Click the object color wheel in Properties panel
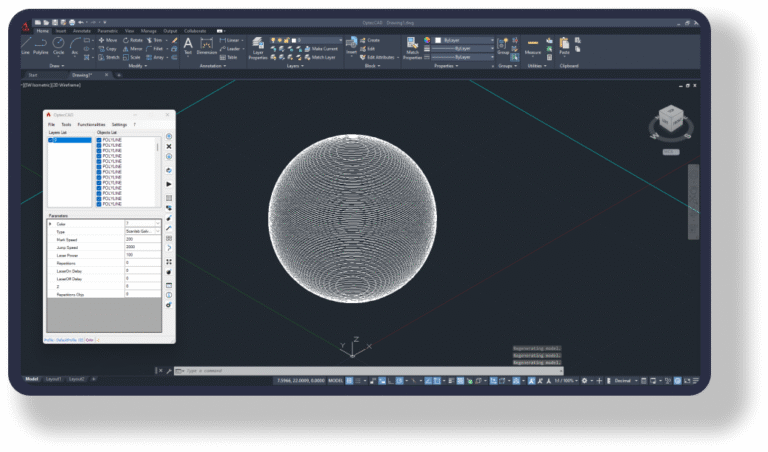Image resolution: width=768 pixels, height=452 pixels. point(427,40)
